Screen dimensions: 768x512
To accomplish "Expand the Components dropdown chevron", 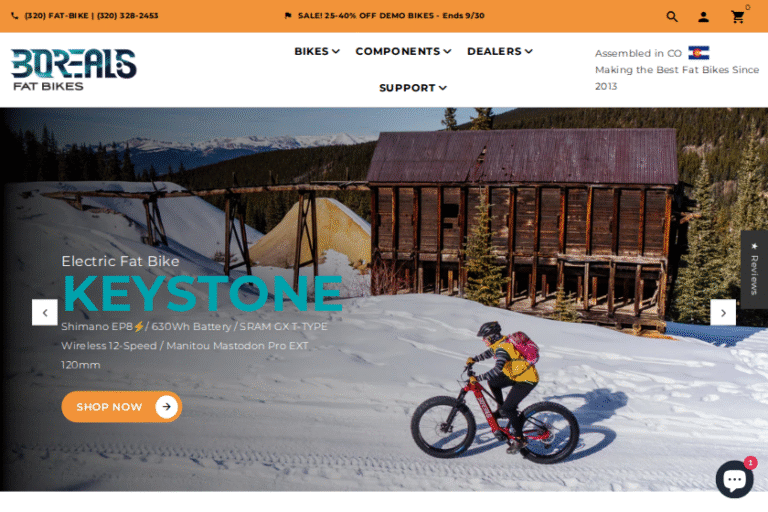I will click(447, 51).
